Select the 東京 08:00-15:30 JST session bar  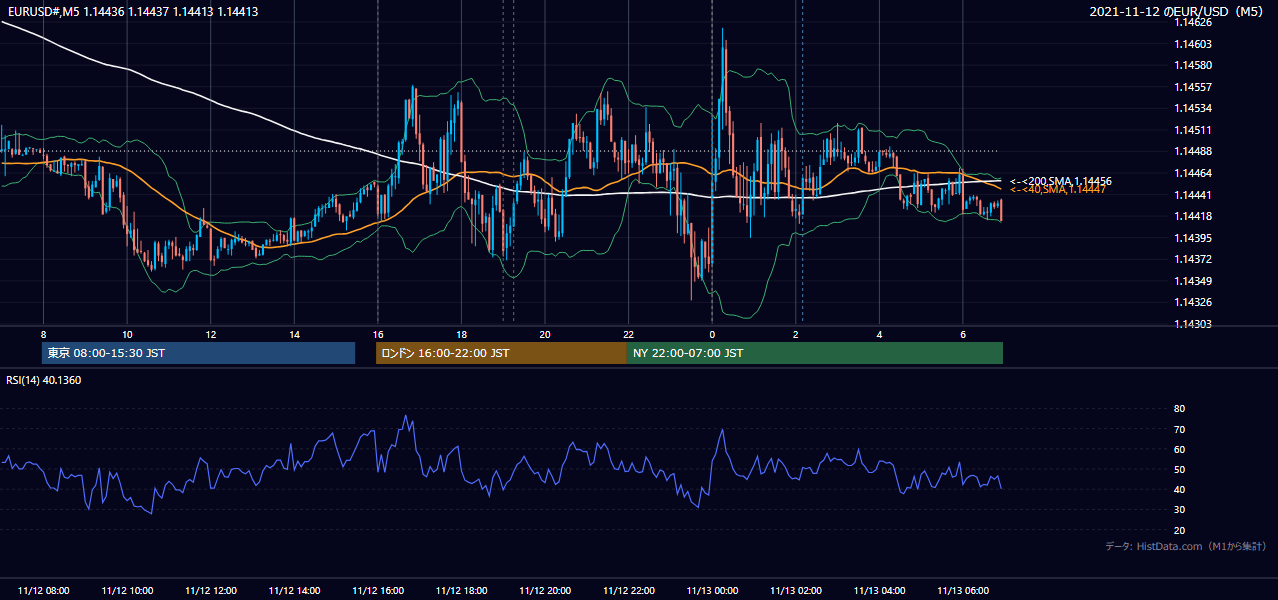point(198,353)
